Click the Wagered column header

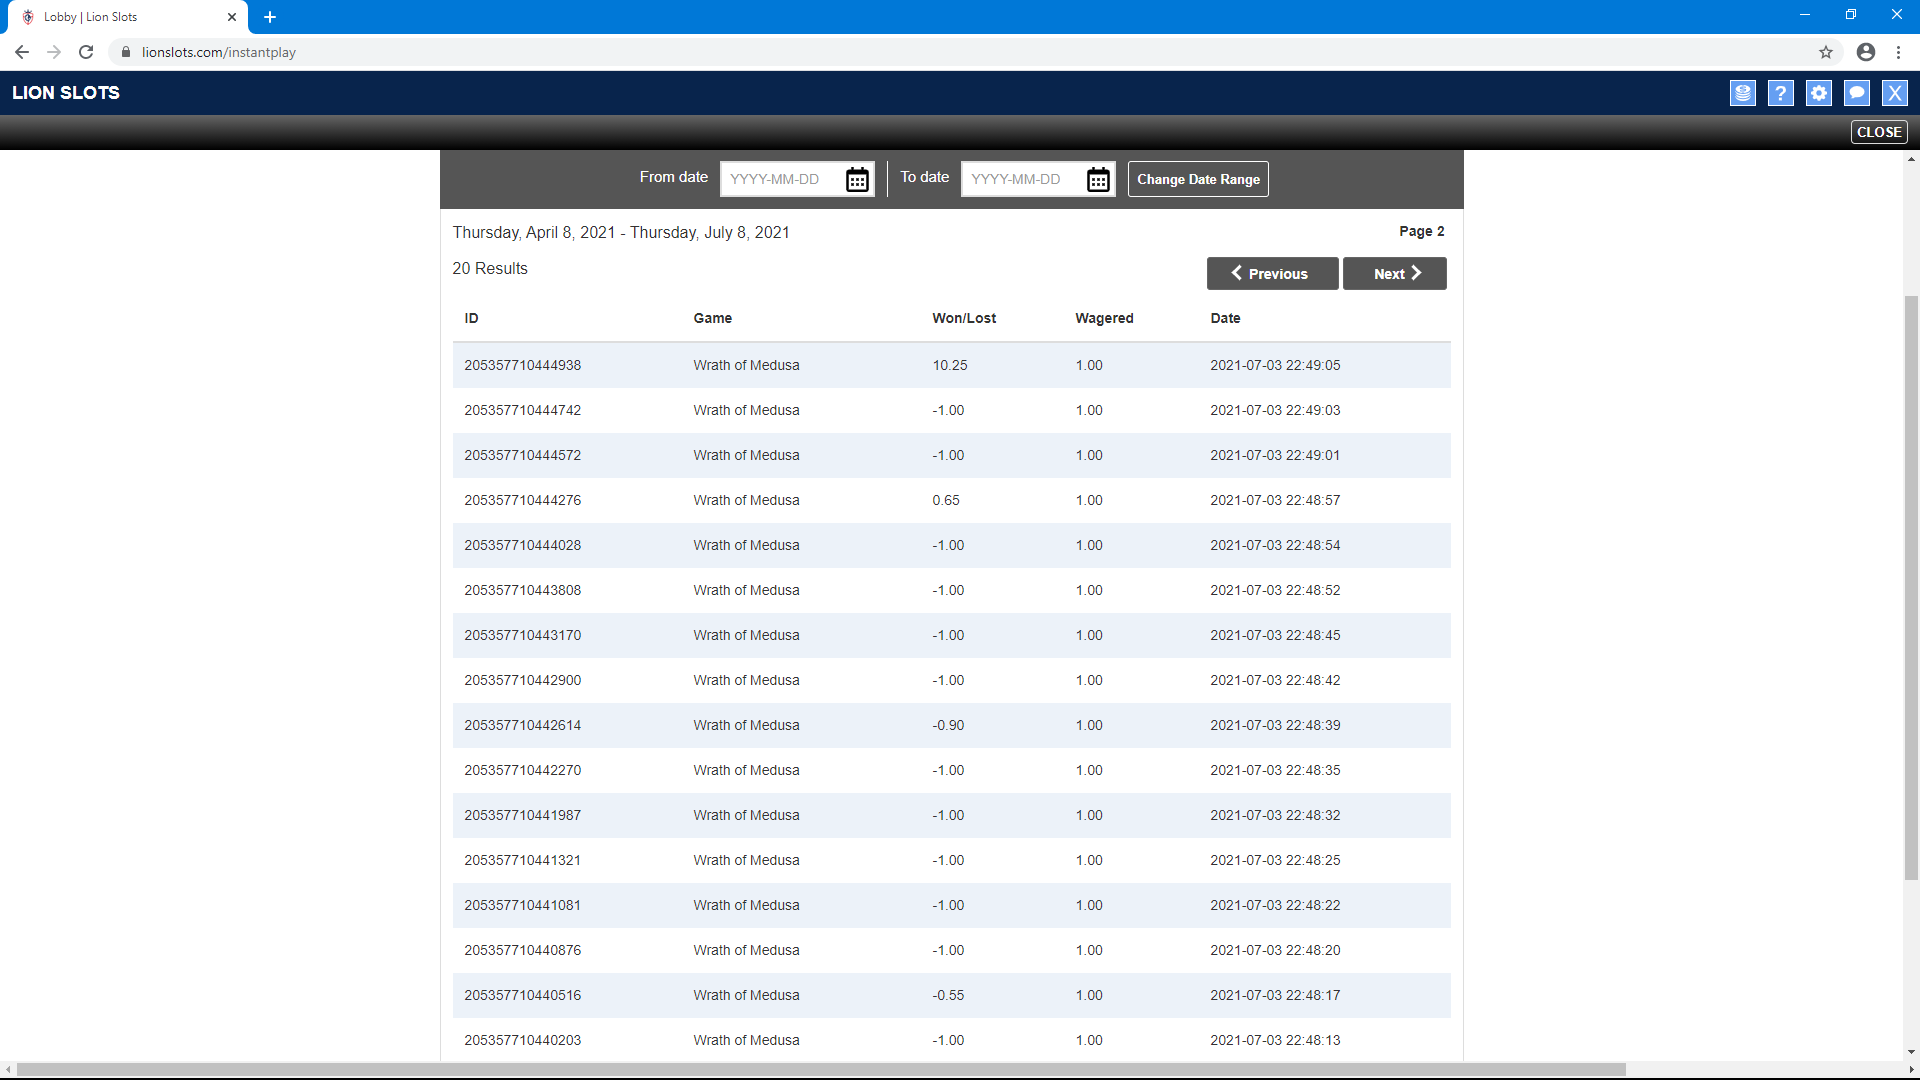[1104, 318]
